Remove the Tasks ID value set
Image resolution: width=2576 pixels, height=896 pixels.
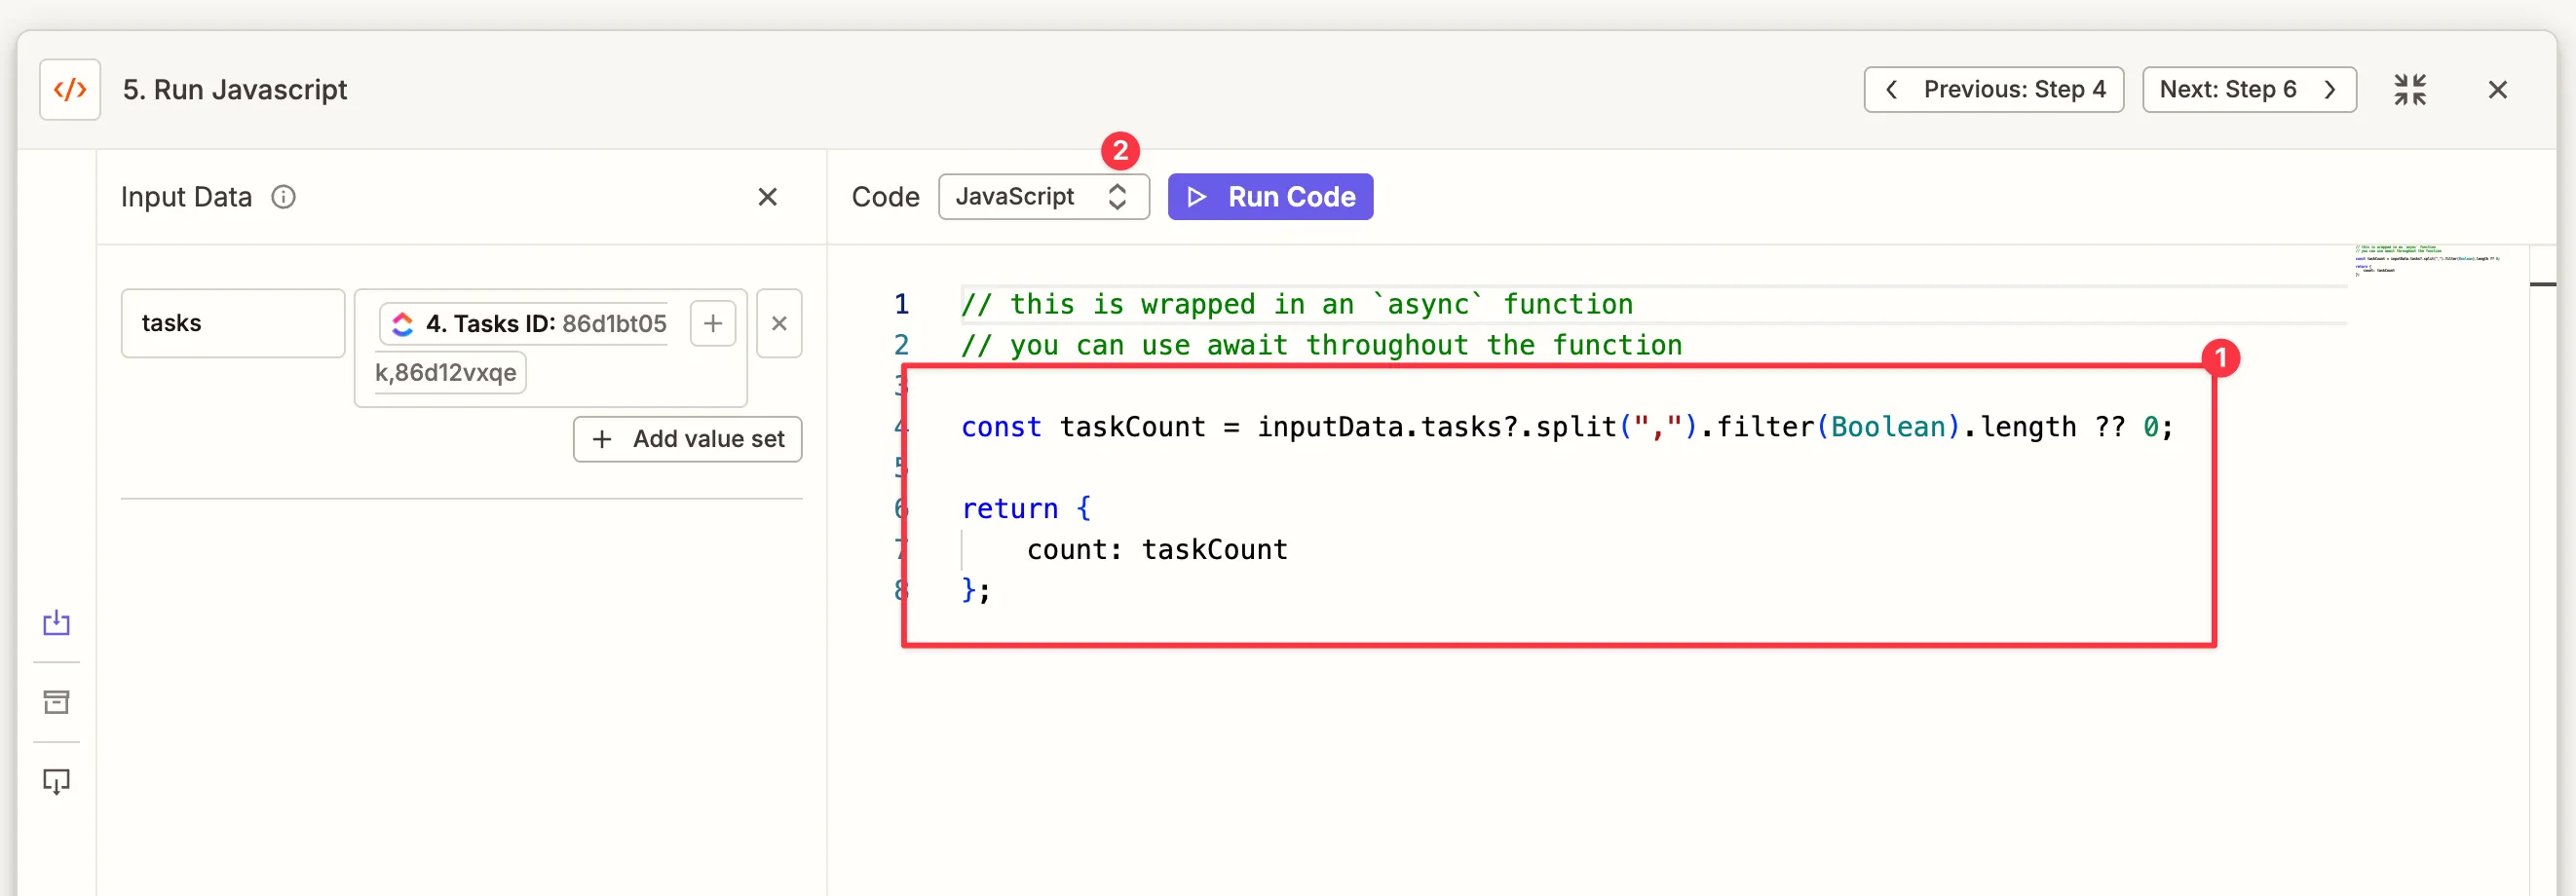(x=779, y=323)
